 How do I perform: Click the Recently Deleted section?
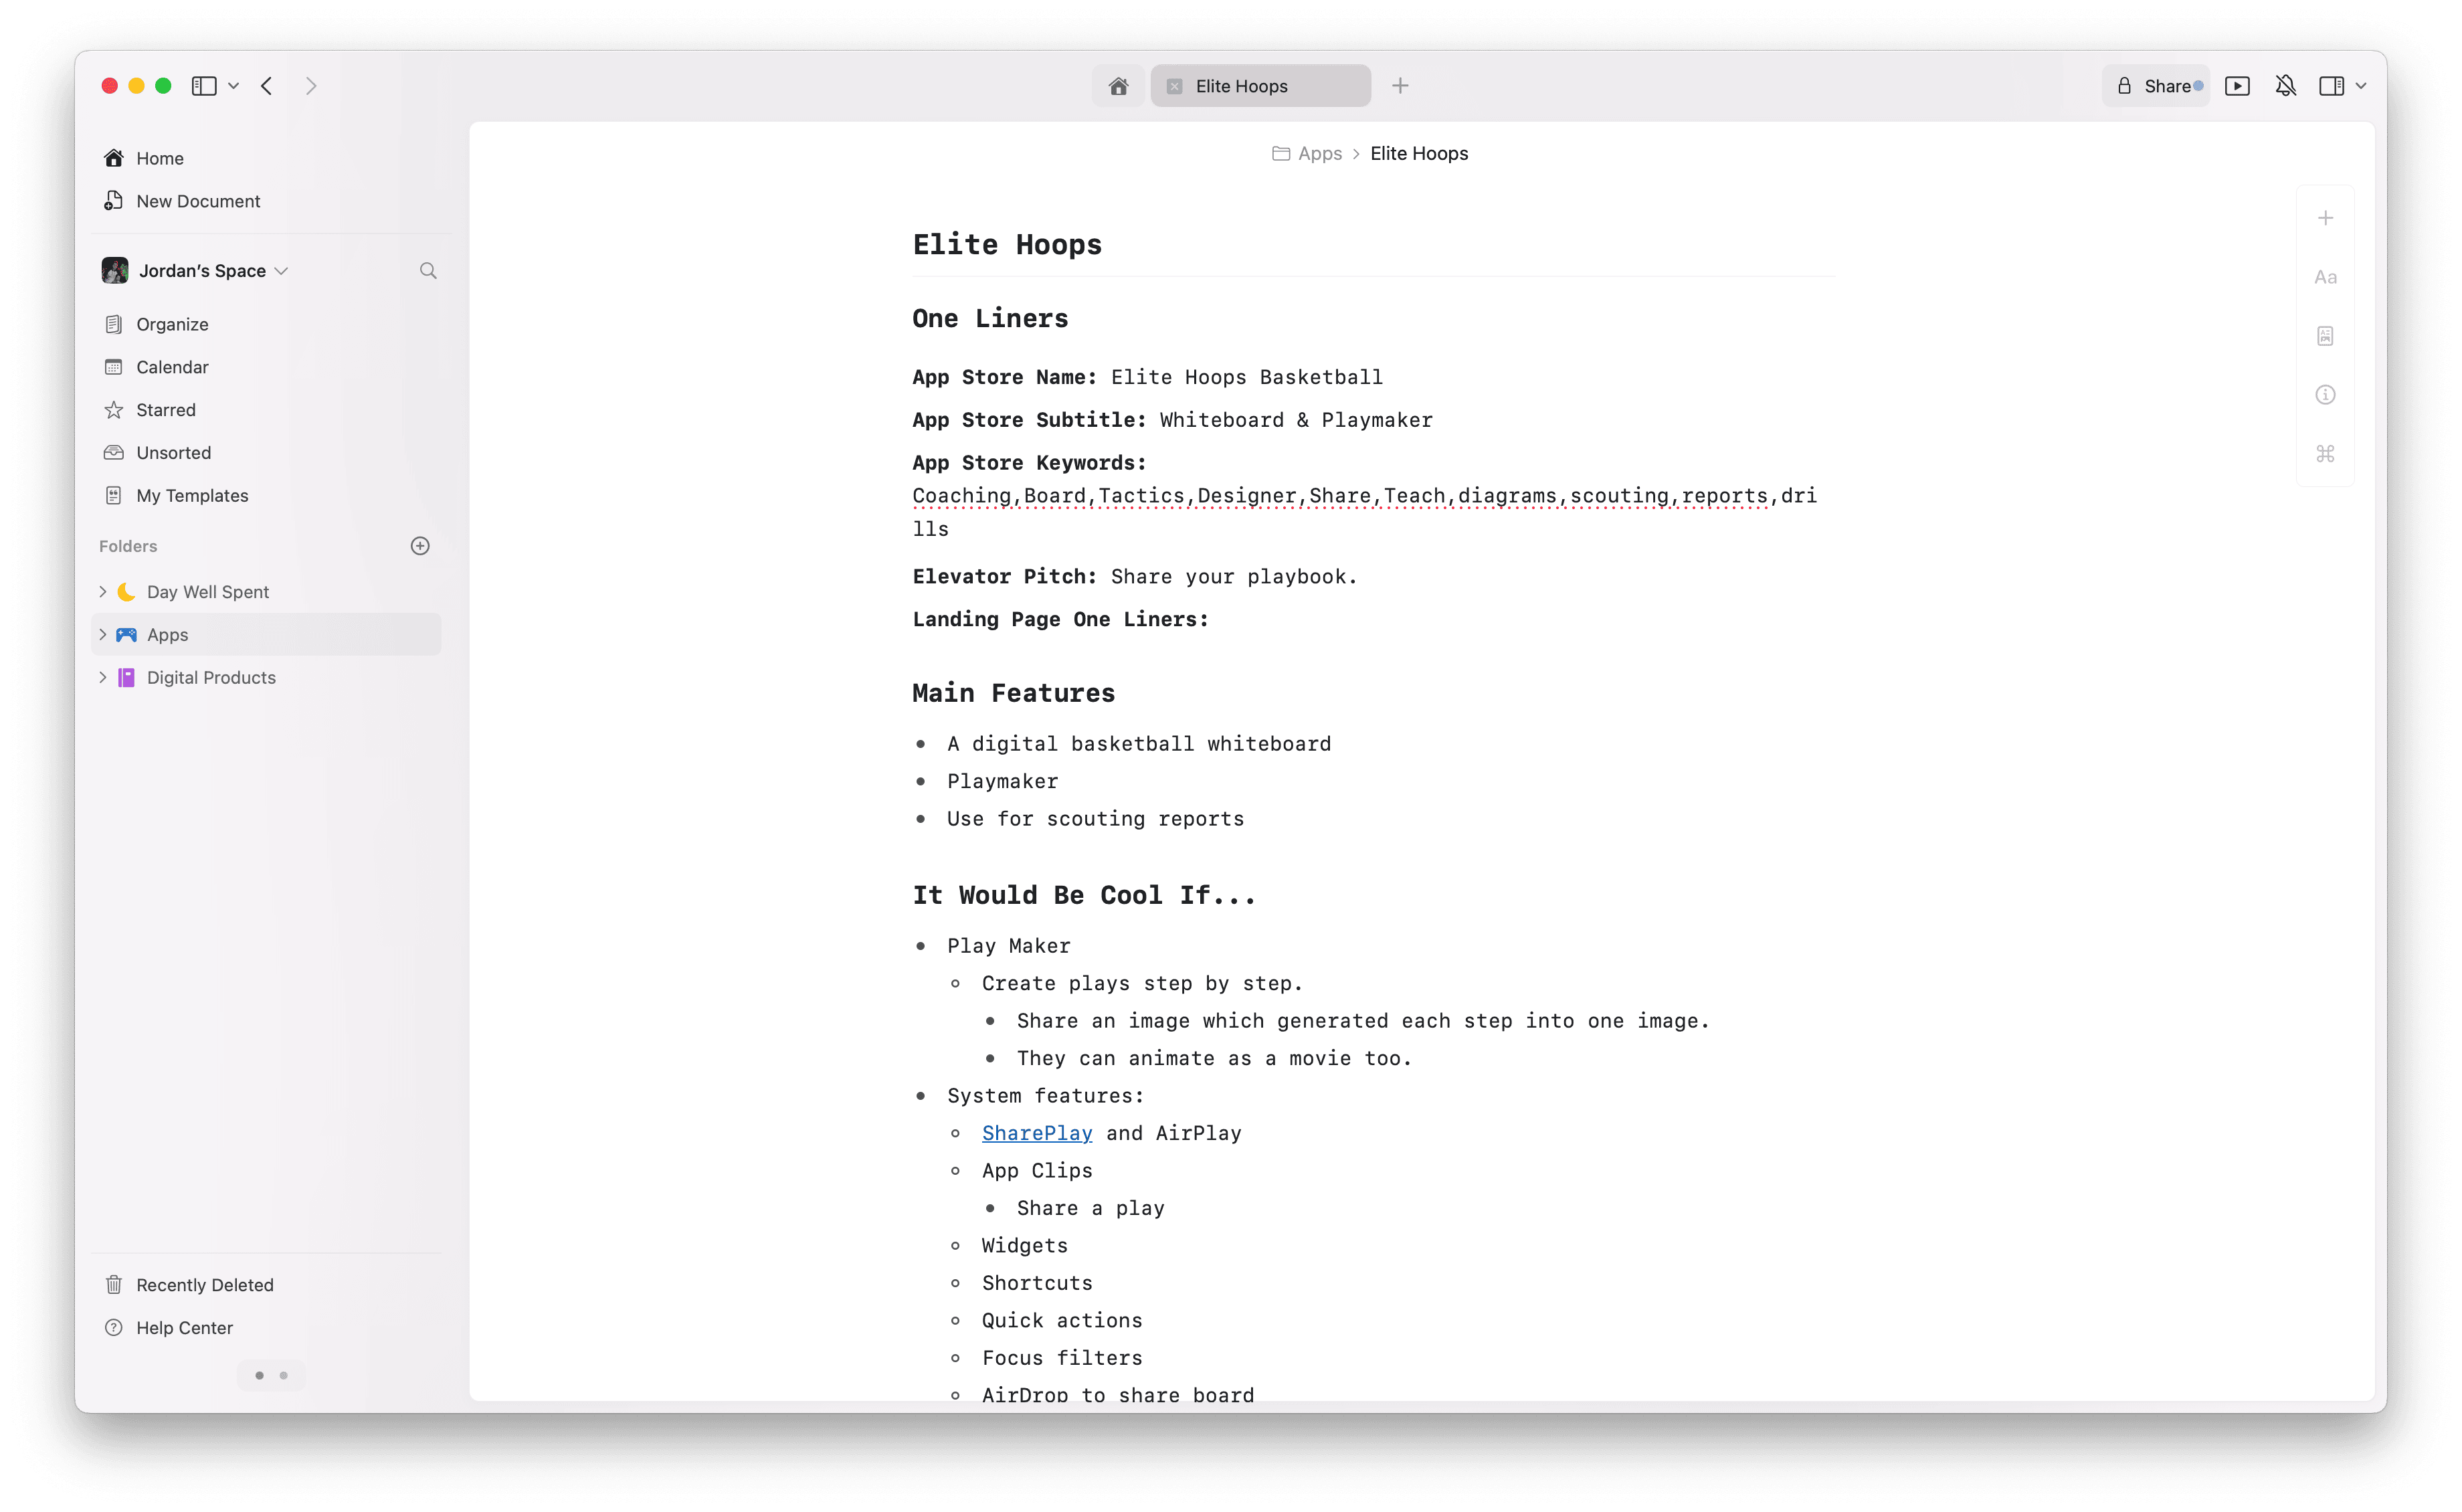(x=204, y=1283)
